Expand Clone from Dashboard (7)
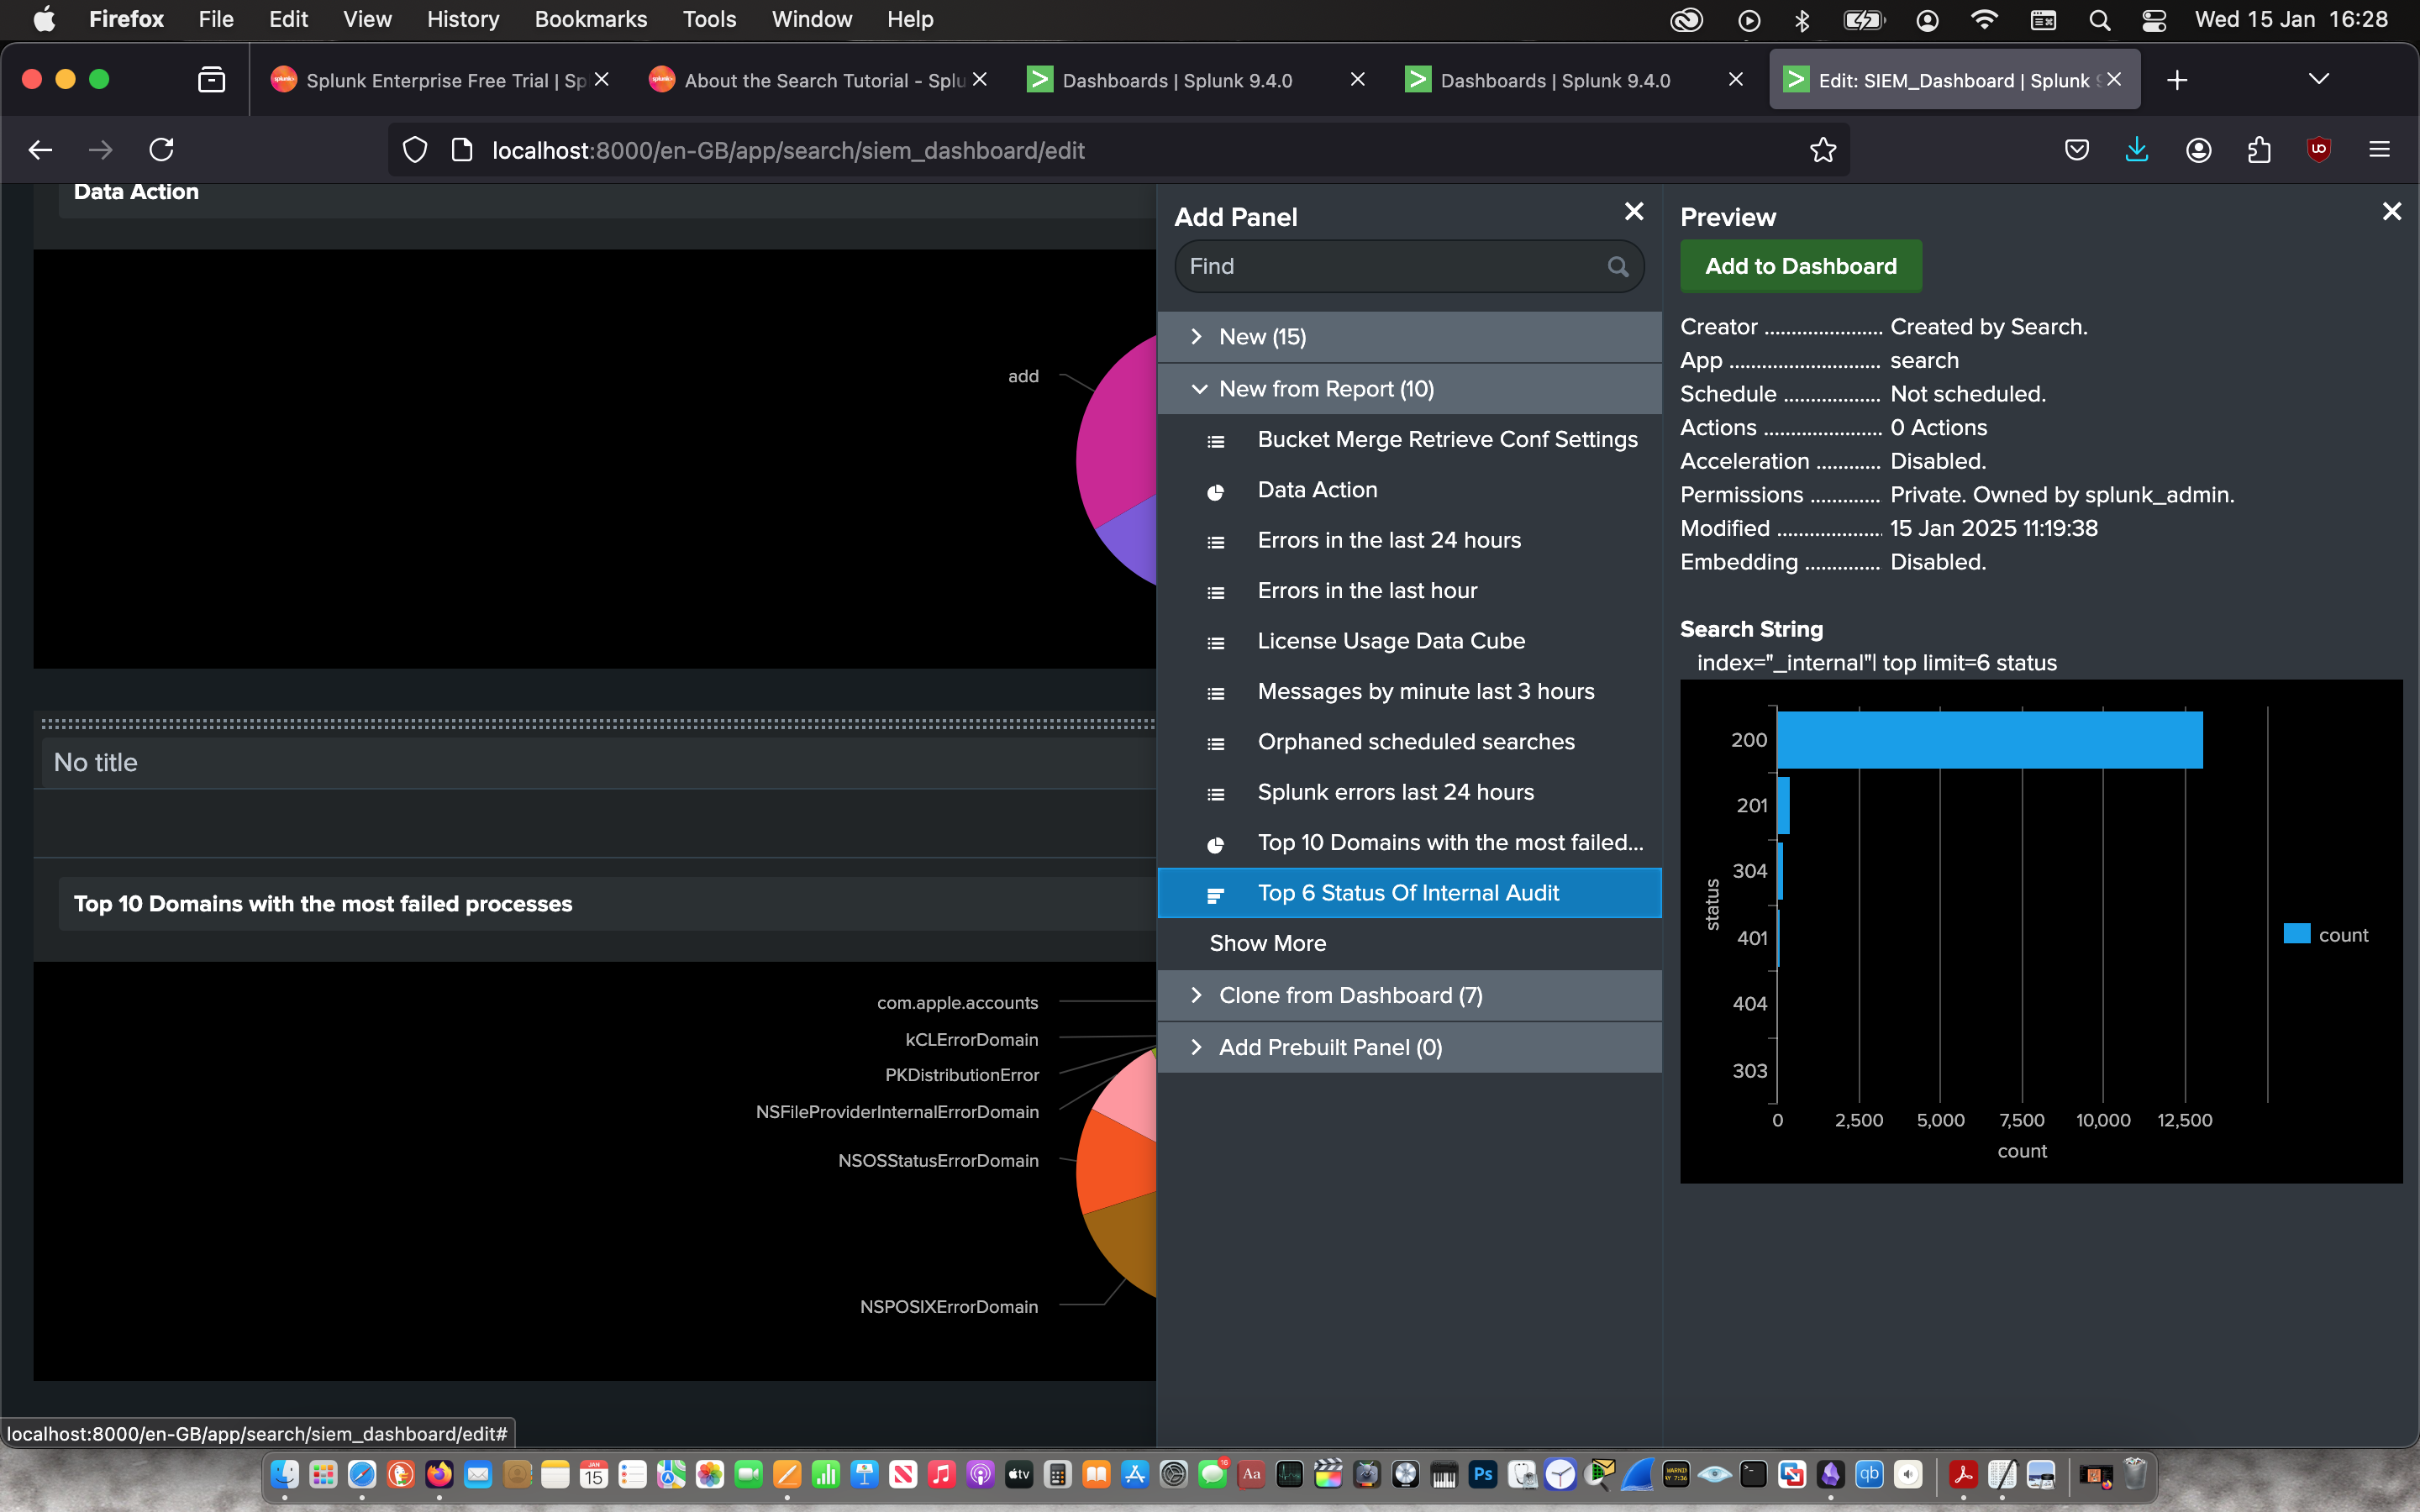 tap(1349, 995)
